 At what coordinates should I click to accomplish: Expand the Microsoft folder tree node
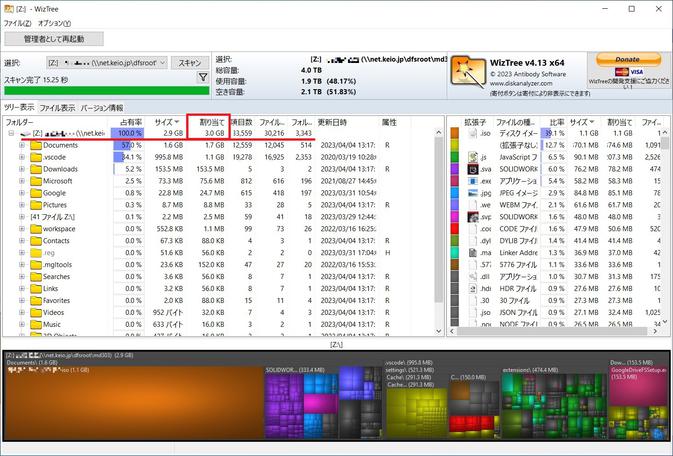point(22,181)
